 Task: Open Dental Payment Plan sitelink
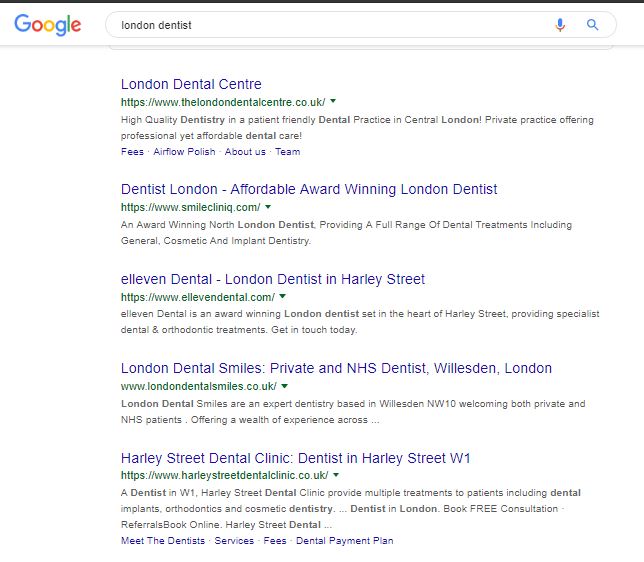click(345, 541)
